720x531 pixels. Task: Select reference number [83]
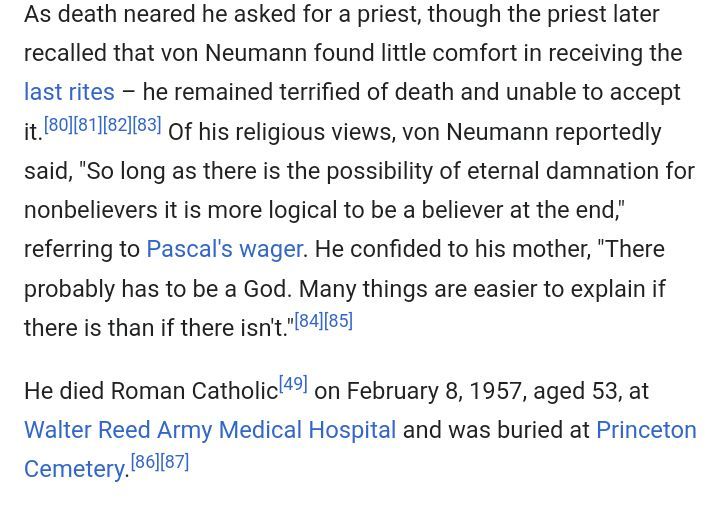pyautogui.click(x=147, y=125)
